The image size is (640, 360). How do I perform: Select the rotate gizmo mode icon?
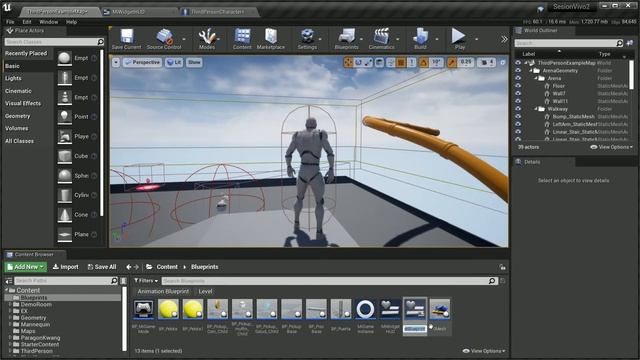[x=358, y=62]
